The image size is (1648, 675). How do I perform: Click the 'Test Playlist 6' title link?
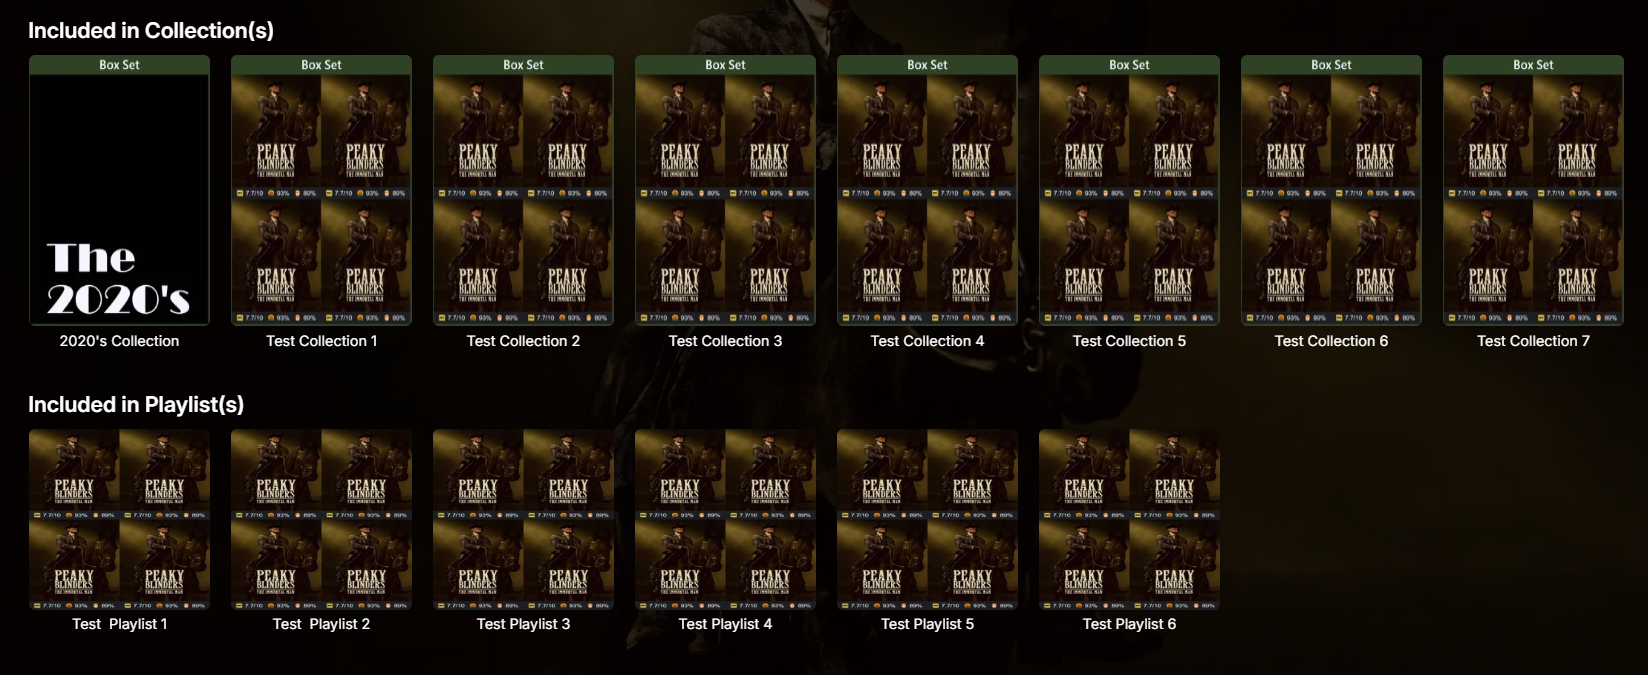1129,624
